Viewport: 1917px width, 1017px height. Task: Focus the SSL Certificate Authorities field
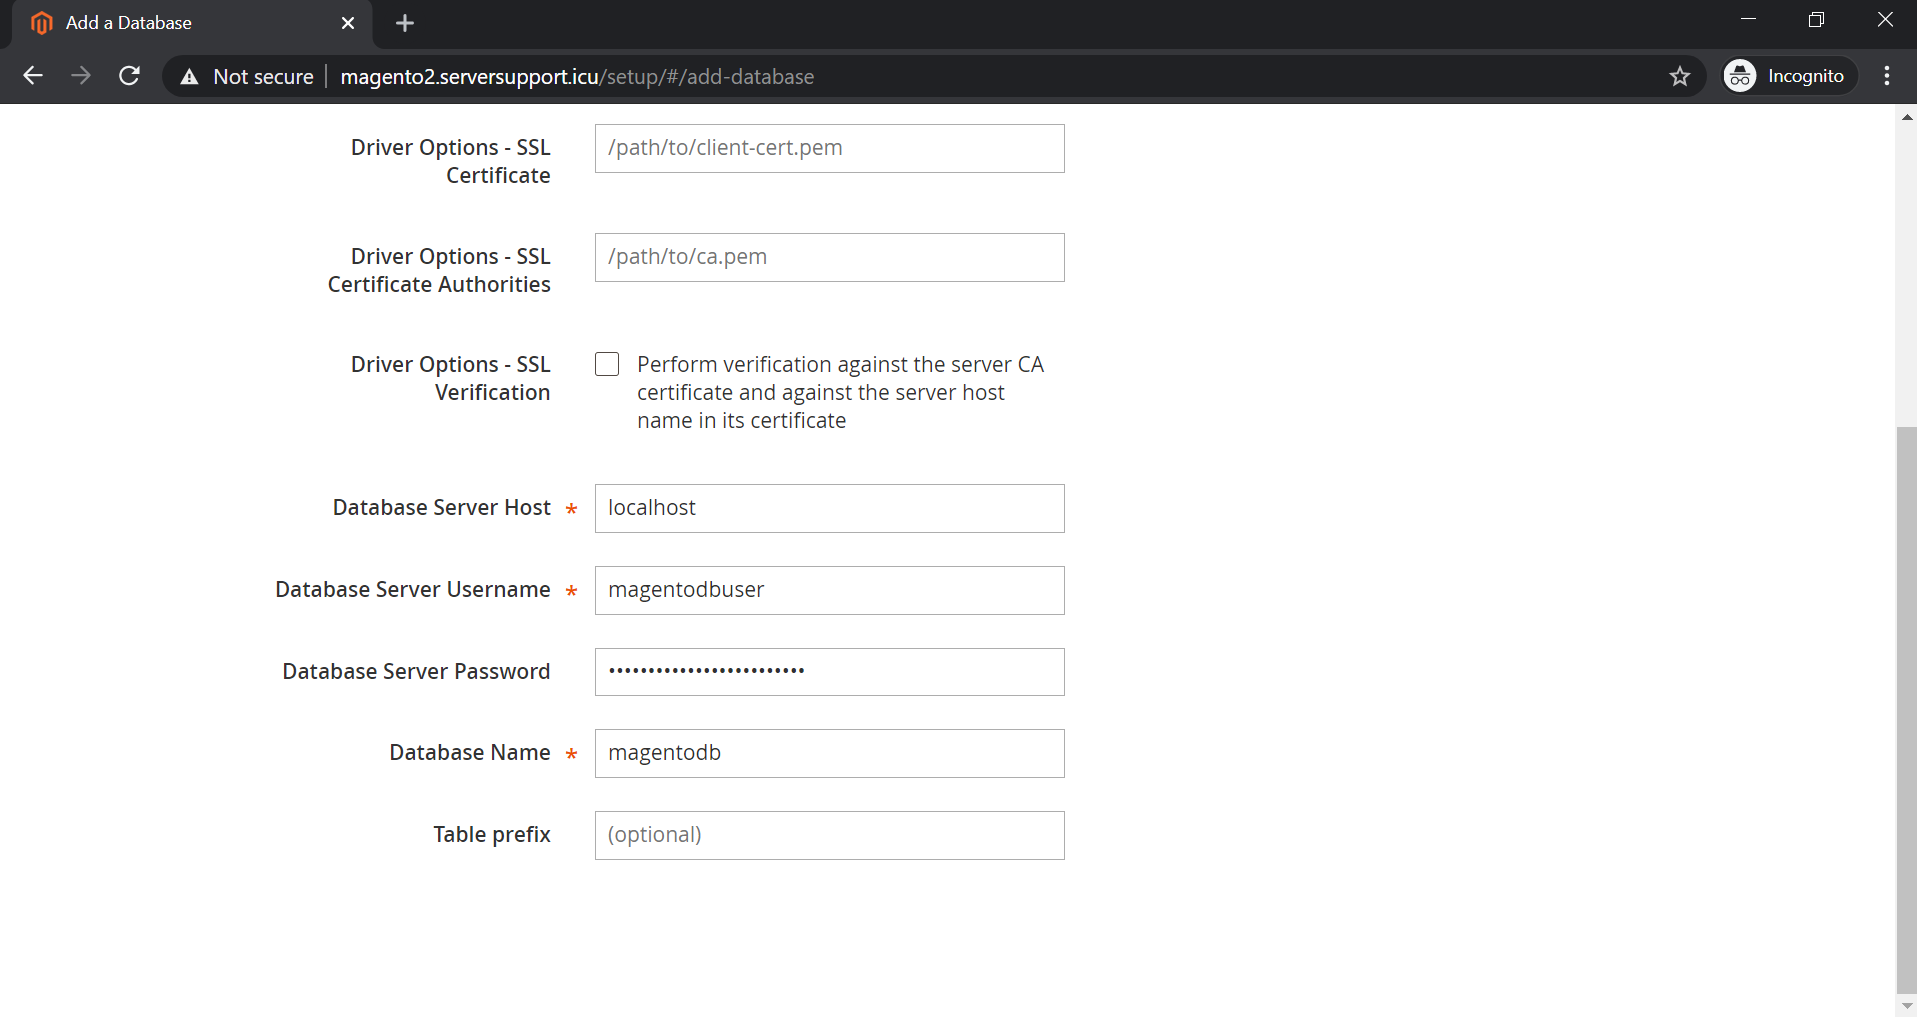[829, 257]
